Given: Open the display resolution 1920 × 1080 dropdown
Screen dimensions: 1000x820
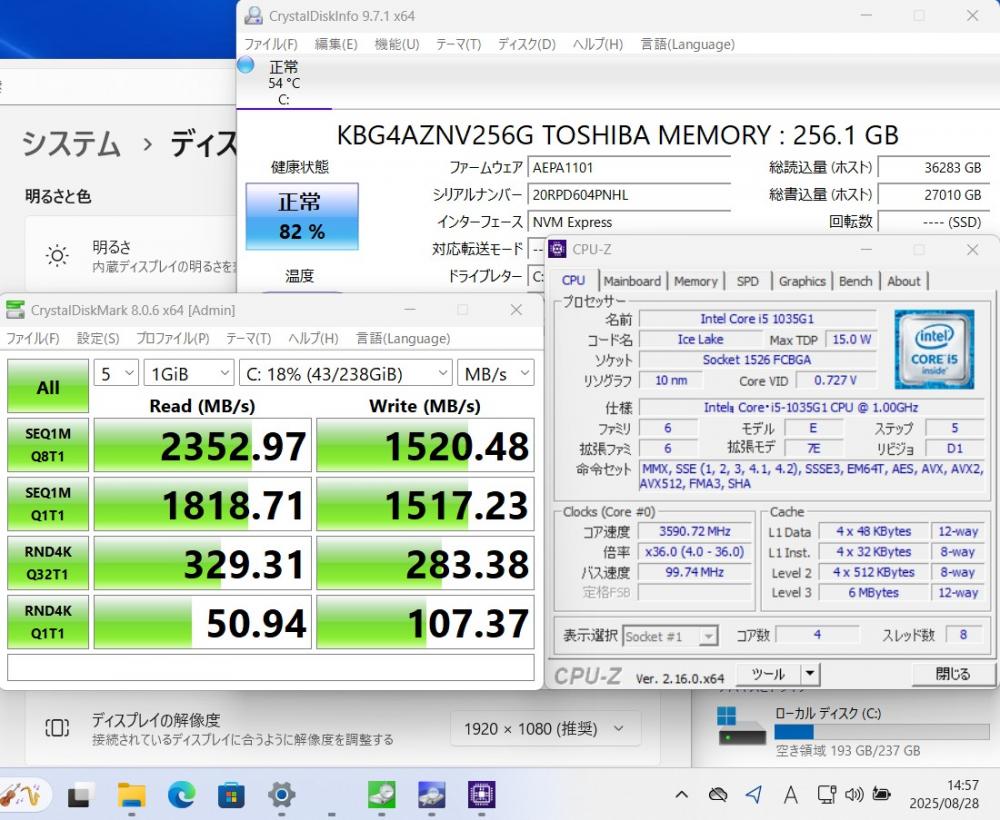Looking at the screenshot, I should (x=544, y=728).
